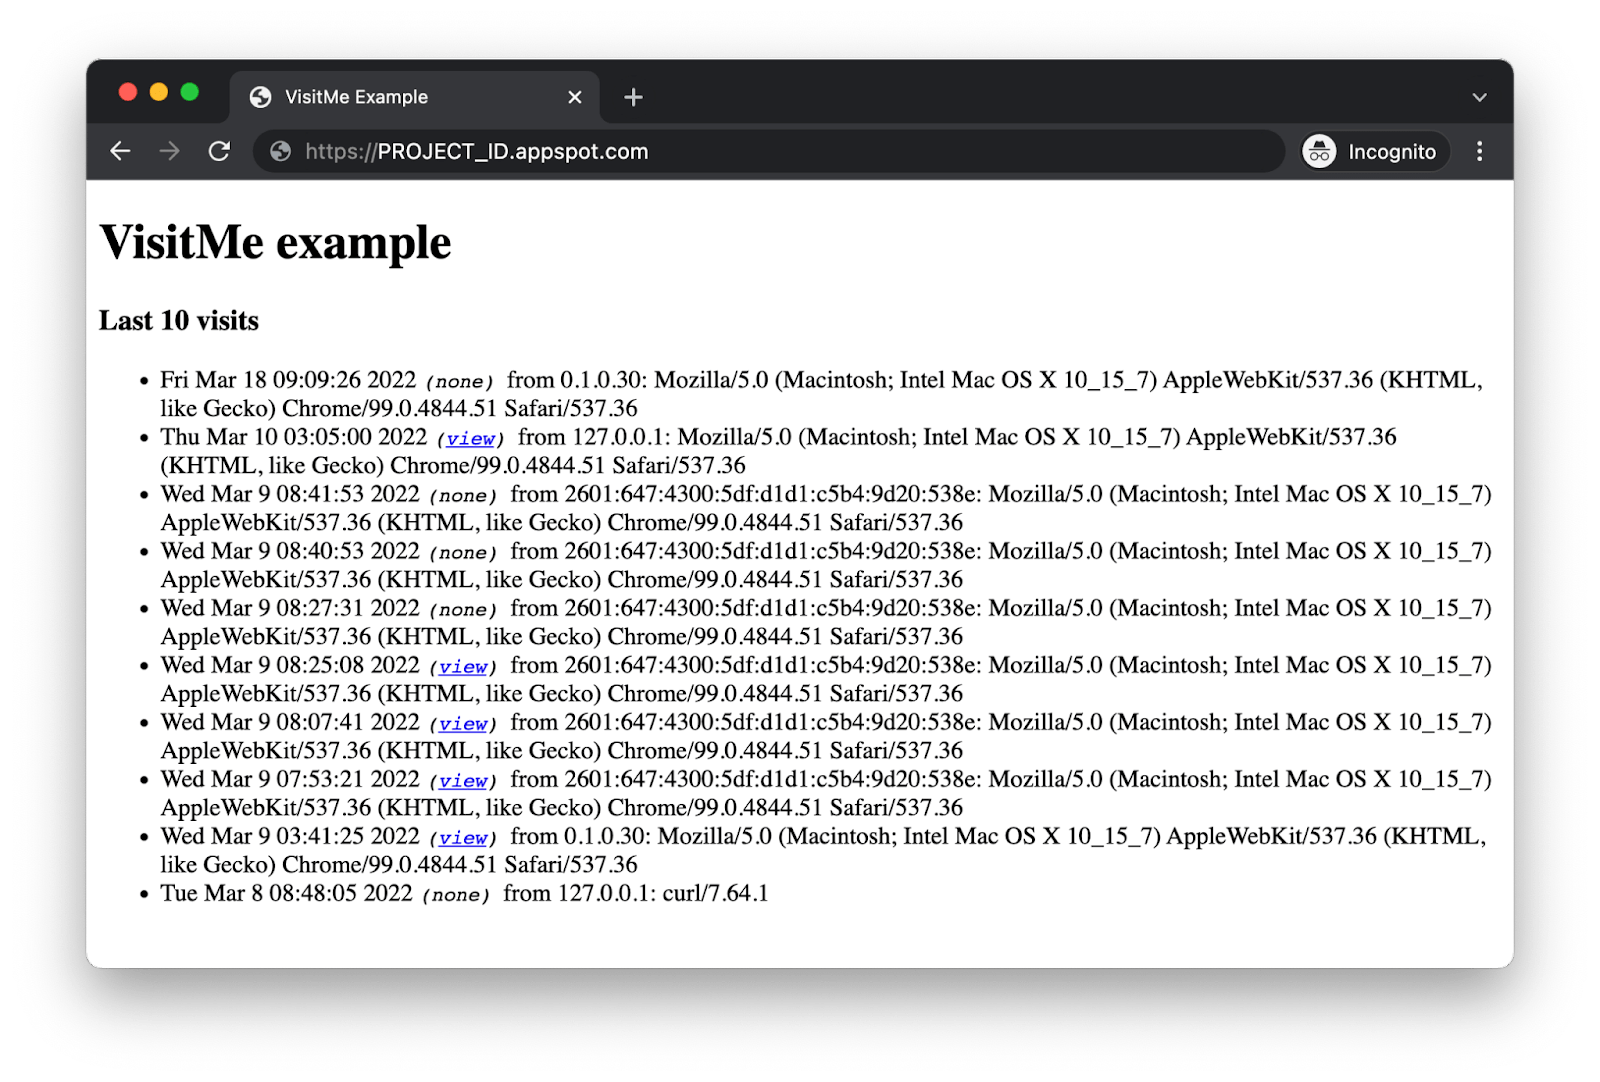Click the Incognito mask icon
The height and width of the screenshot is (1082, 1600).
click(x=1321, y=151)
